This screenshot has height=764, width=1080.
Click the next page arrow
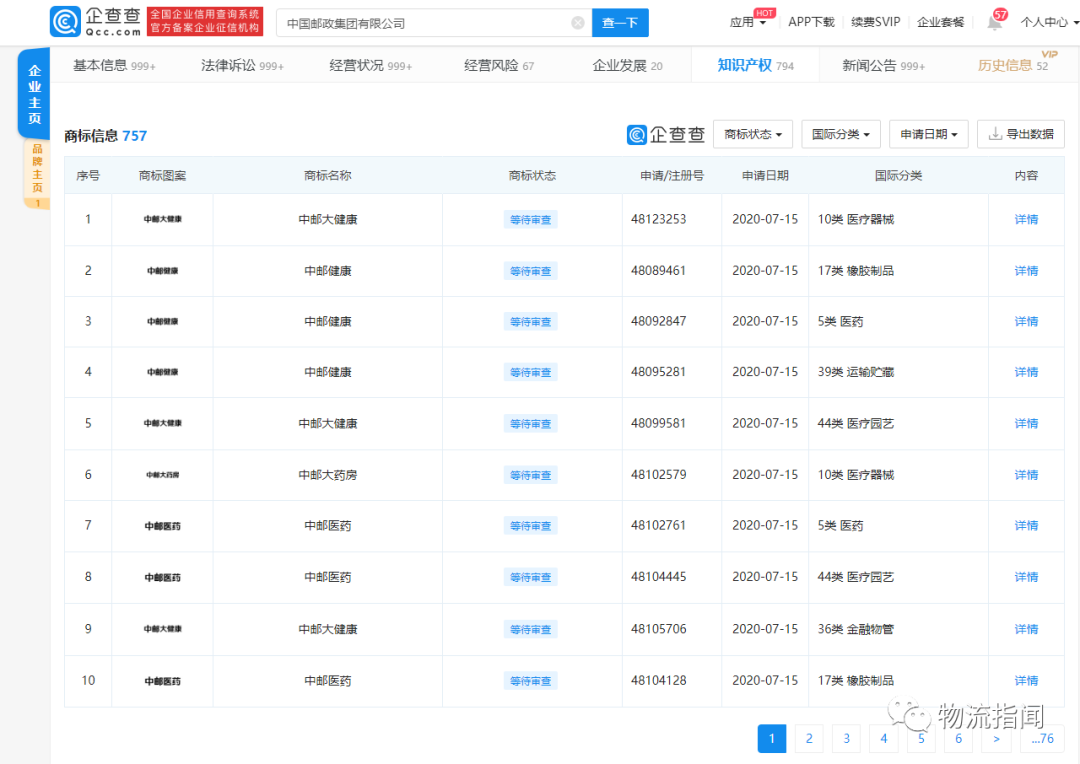(x=996, y=739)
